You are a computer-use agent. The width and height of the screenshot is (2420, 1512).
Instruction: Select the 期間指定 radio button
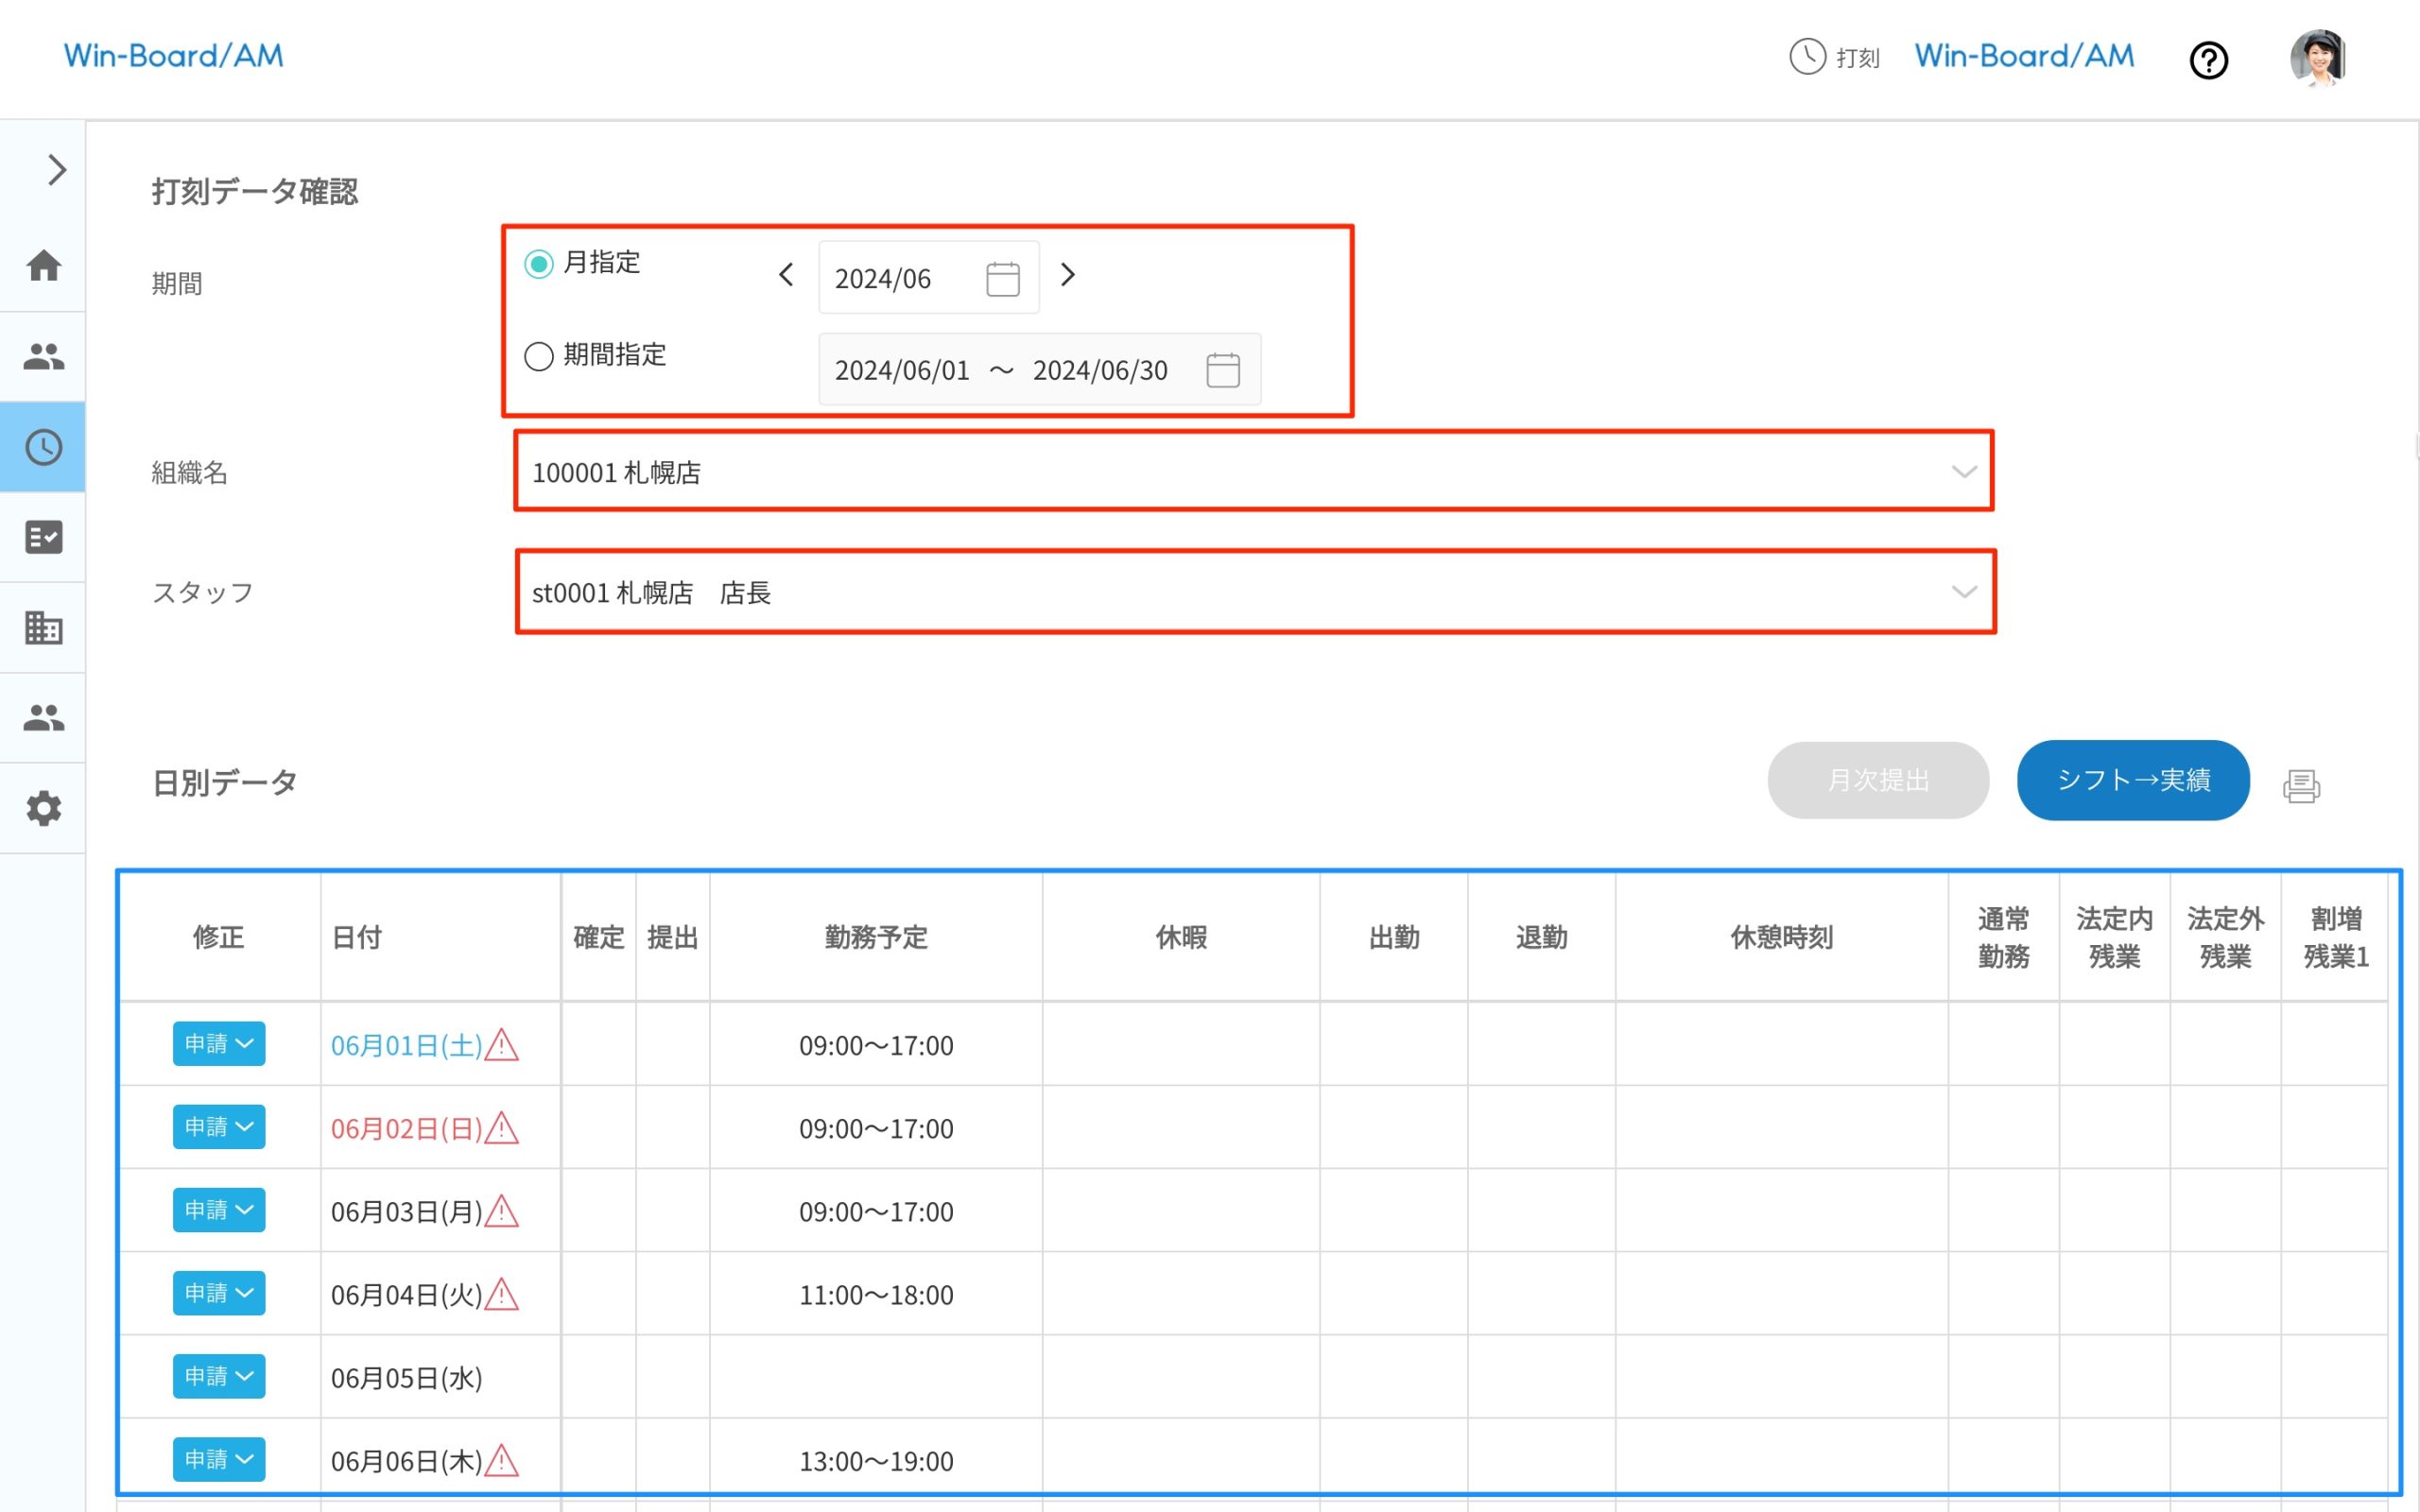coord(539,356)
